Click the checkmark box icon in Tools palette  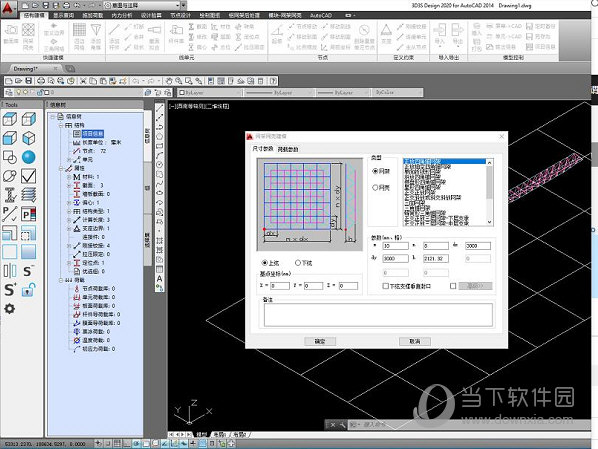tap(29, 176)
